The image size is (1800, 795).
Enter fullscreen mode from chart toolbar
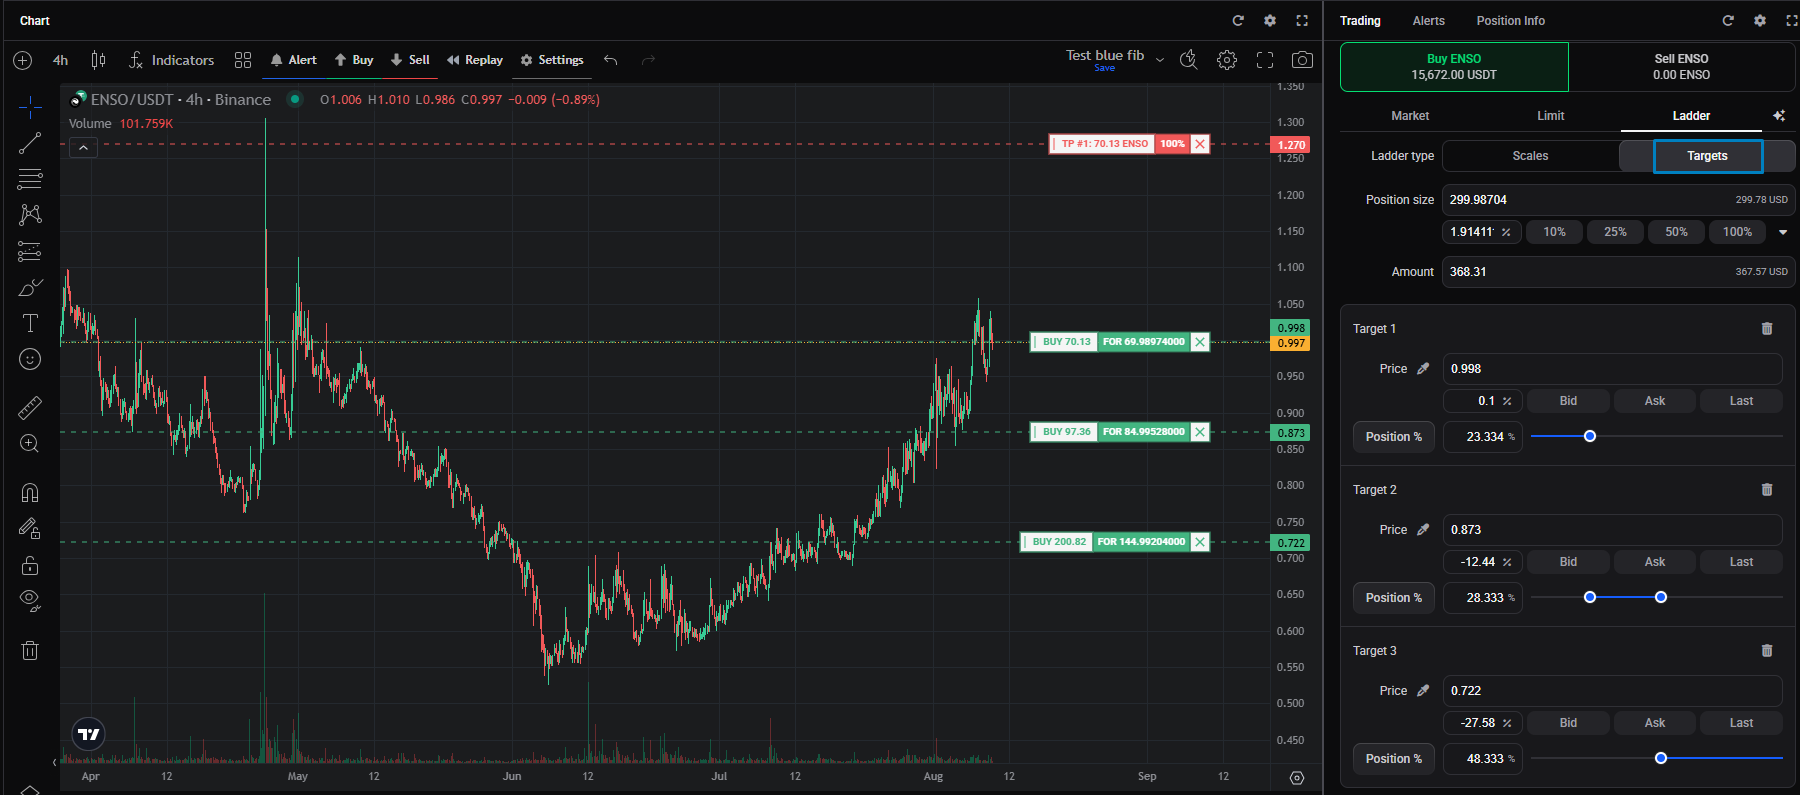(1265, 60)
